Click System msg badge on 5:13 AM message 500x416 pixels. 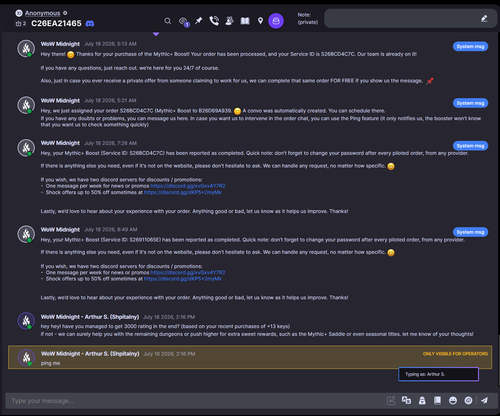click(470, 46)
